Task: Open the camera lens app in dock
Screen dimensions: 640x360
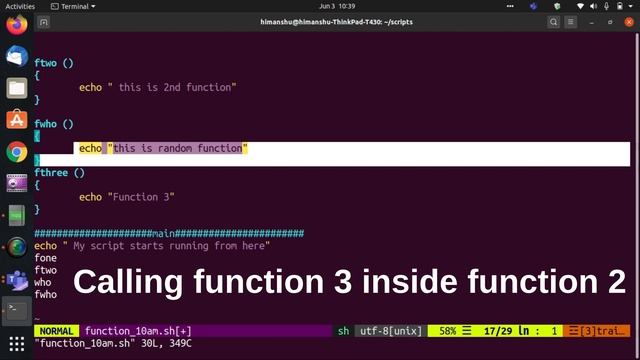Action: [x=17, y=247]
